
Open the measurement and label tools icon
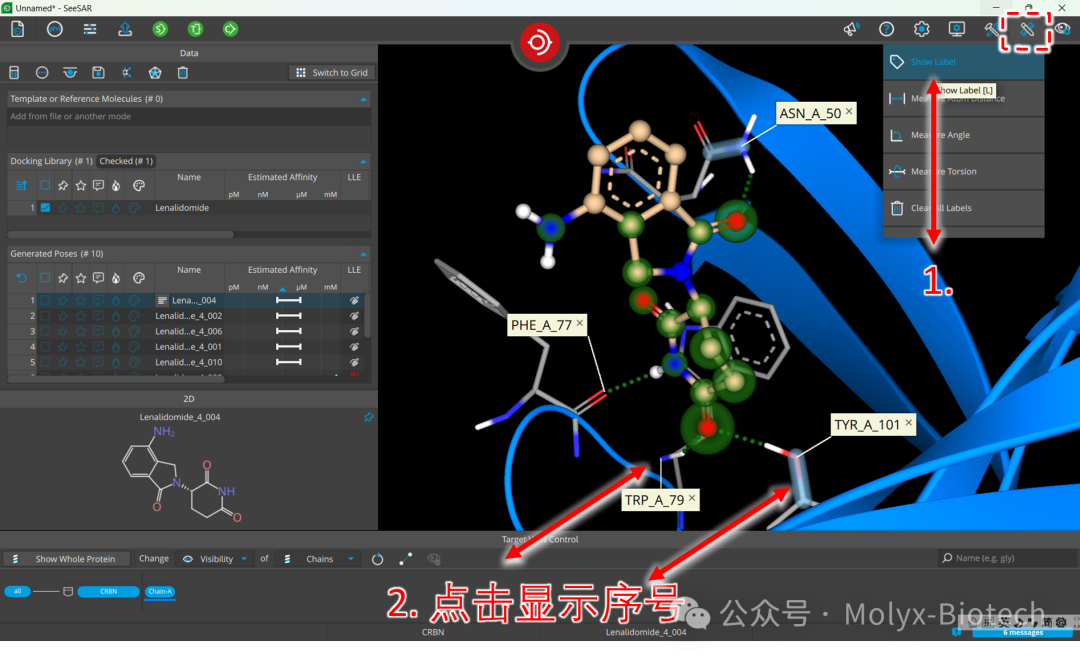tap(1026, 29)
